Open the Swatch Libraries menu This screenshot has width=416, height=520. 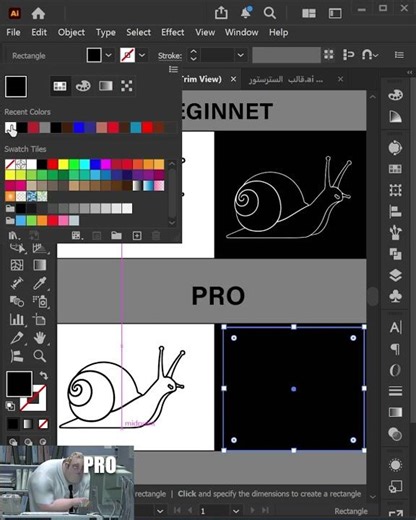pyautogui.click(x=13, y=236)
